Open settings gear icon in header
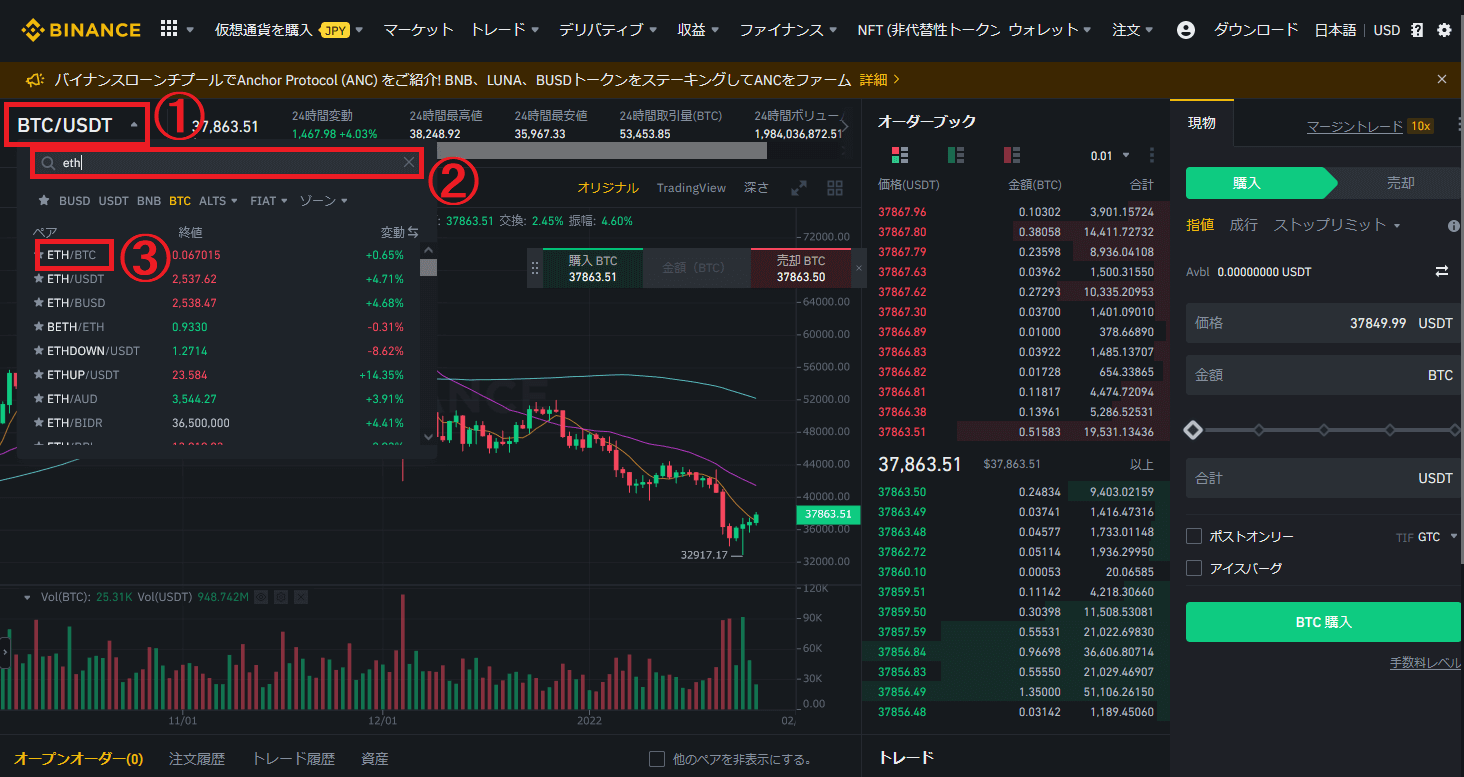This screenshot has height=777, width=1464. (x=1444, y=30)
